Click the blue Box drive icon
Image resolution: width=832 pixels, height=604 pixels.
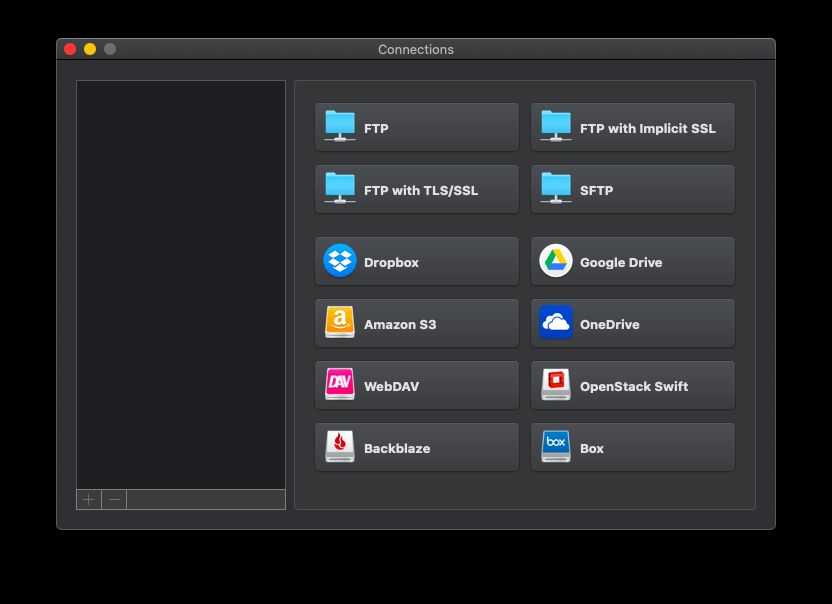tap(556, 447)
